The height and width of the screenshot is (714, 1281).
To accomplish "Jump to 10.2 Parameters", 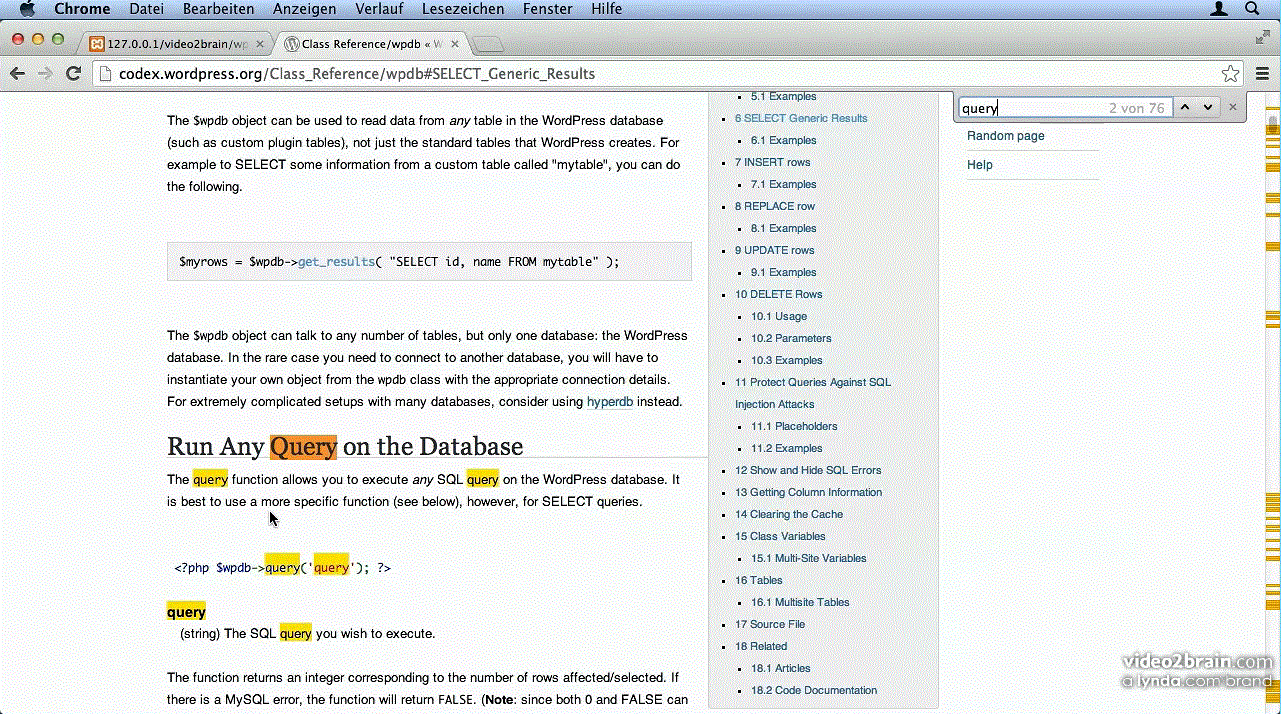I will pyautogui.click(x=791, y=338).
